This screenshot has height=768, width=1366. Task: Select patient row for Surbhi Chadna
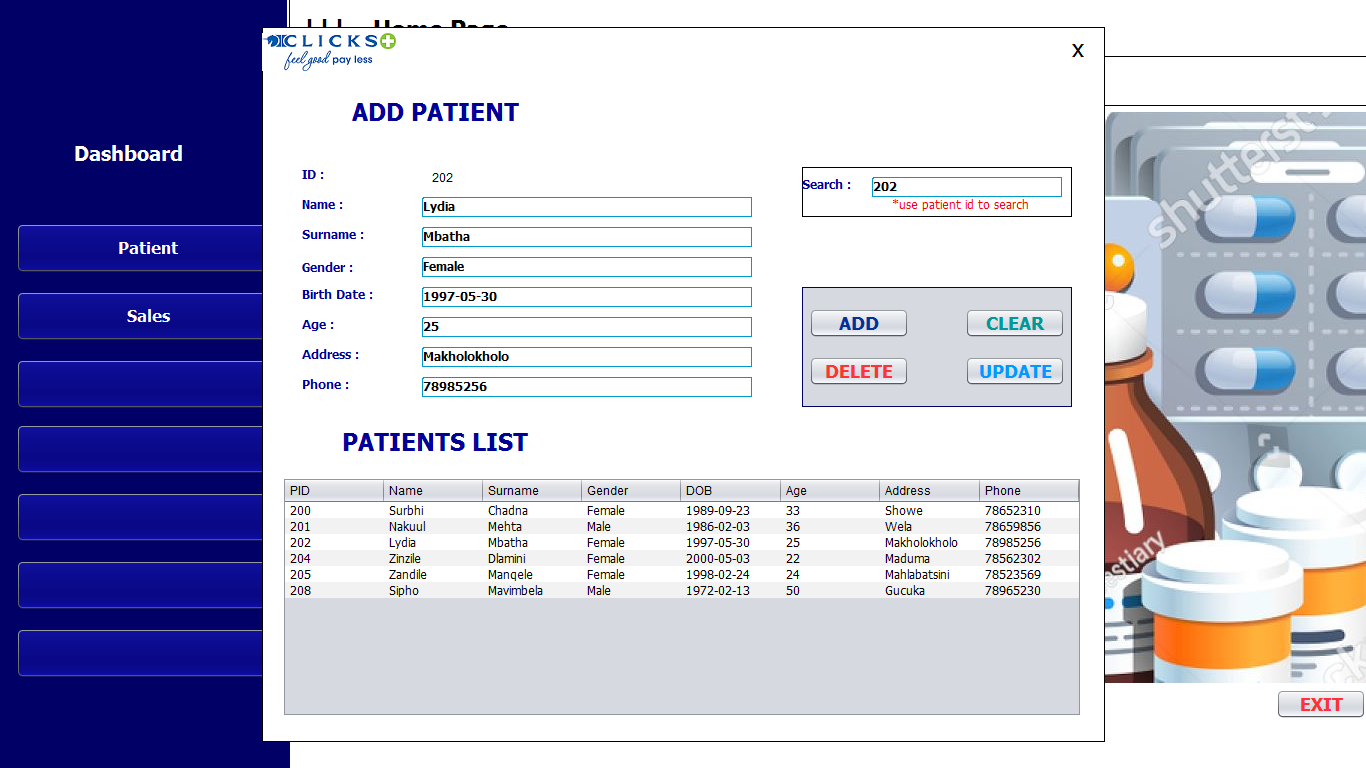680,511
